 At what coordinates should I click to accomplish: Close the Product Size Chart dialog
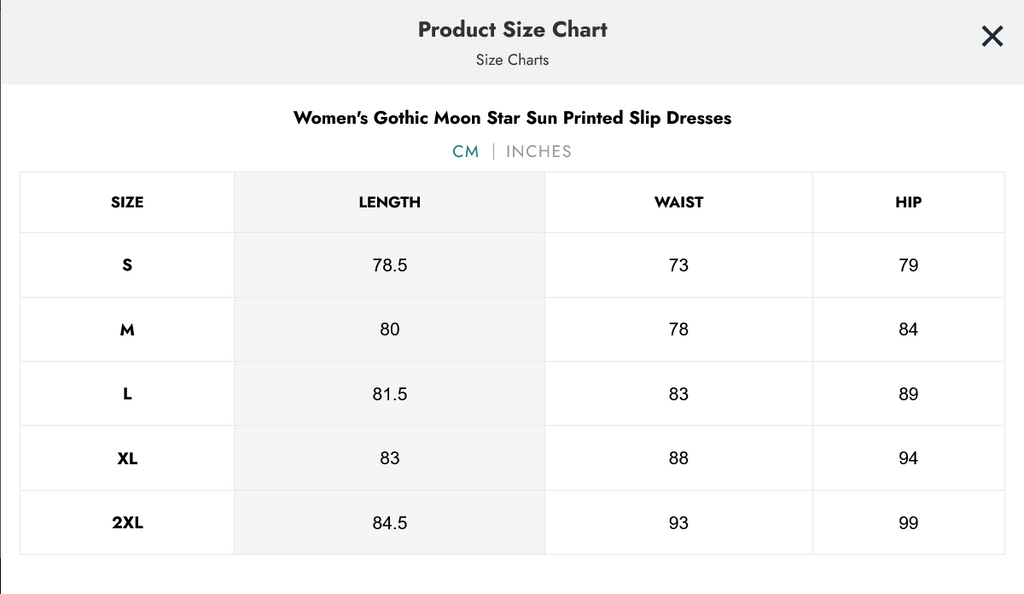[991, 37]
